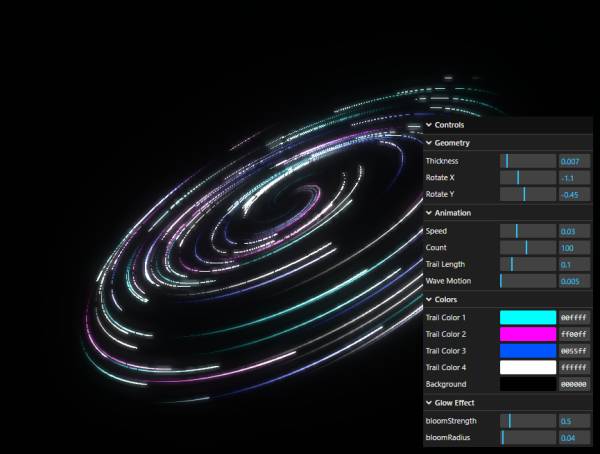This screenshot has width=600, height=454.
Task: Click the Wave Motion value field
Action: point(574,282)
